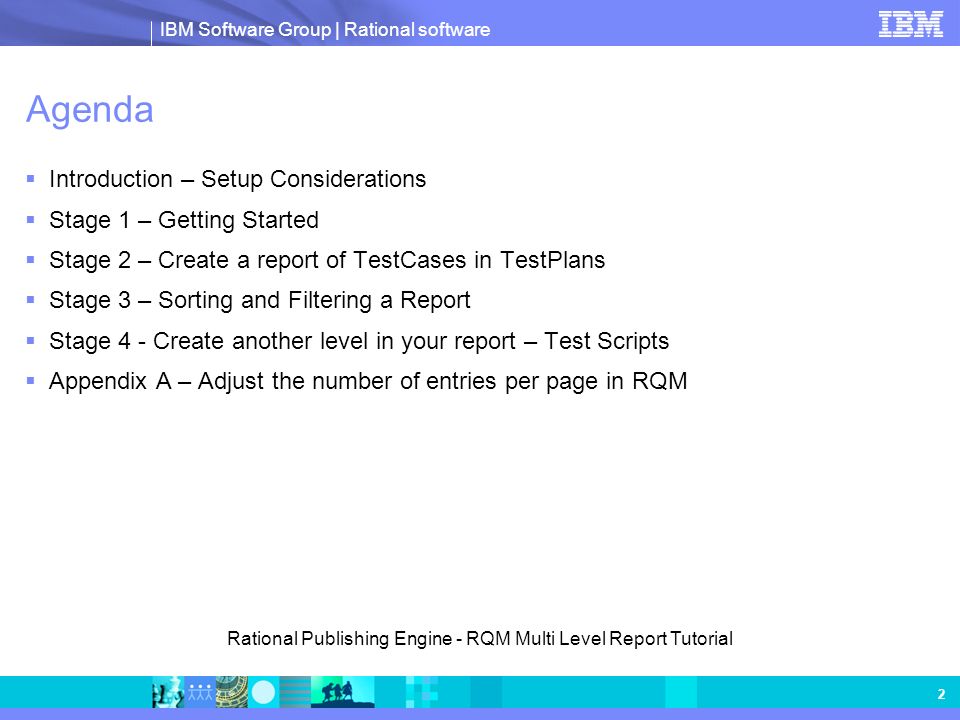Select 'Stage 1 – Getting Started' line
960x720 pixels.
(184, 220)
